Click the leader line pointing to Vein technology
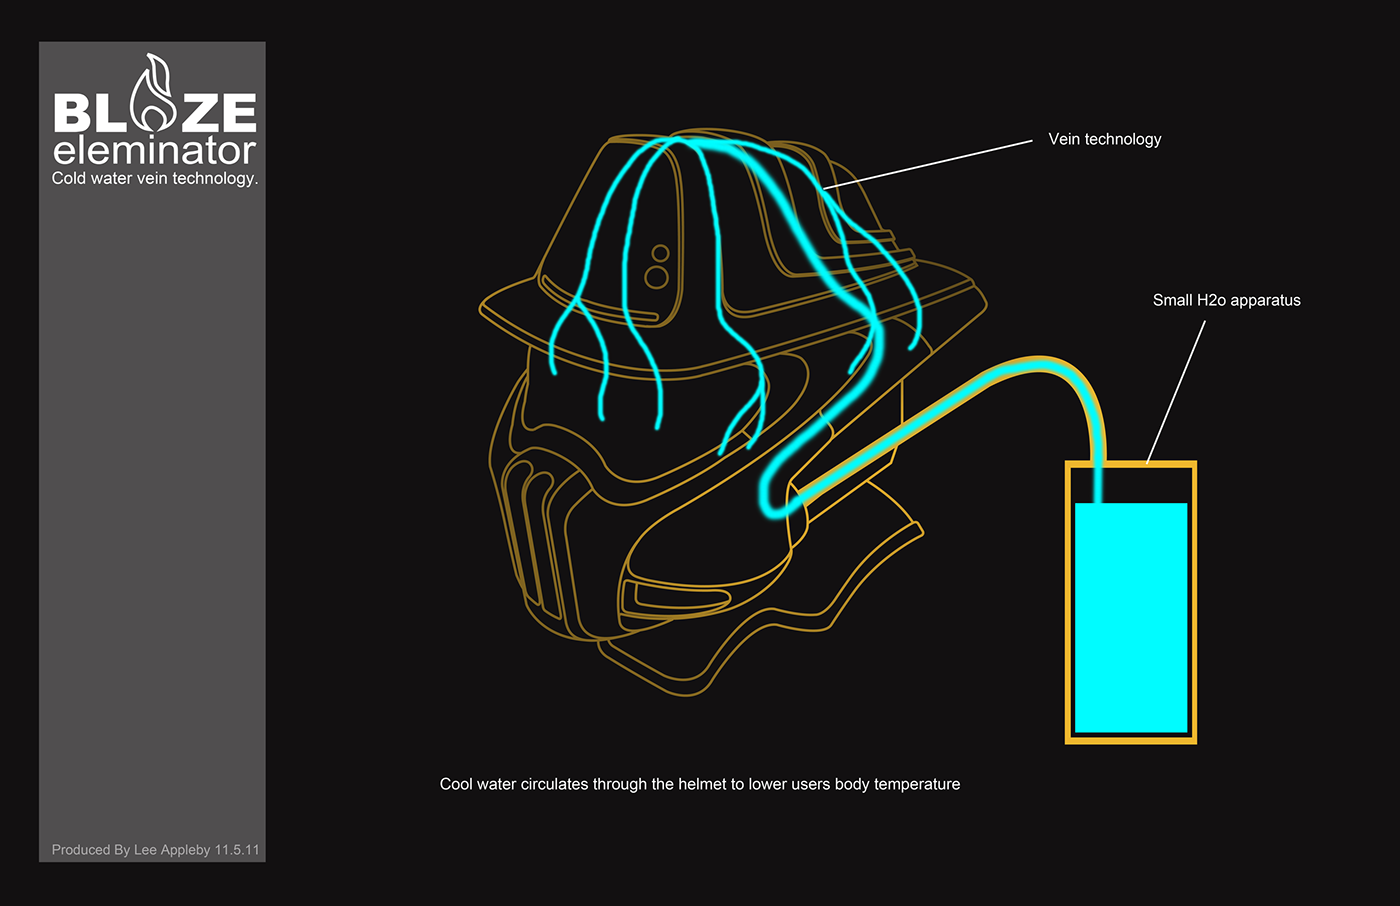The height and width of the screenshot is (906, 1400). pyautogui.click(x=928, y=164)
